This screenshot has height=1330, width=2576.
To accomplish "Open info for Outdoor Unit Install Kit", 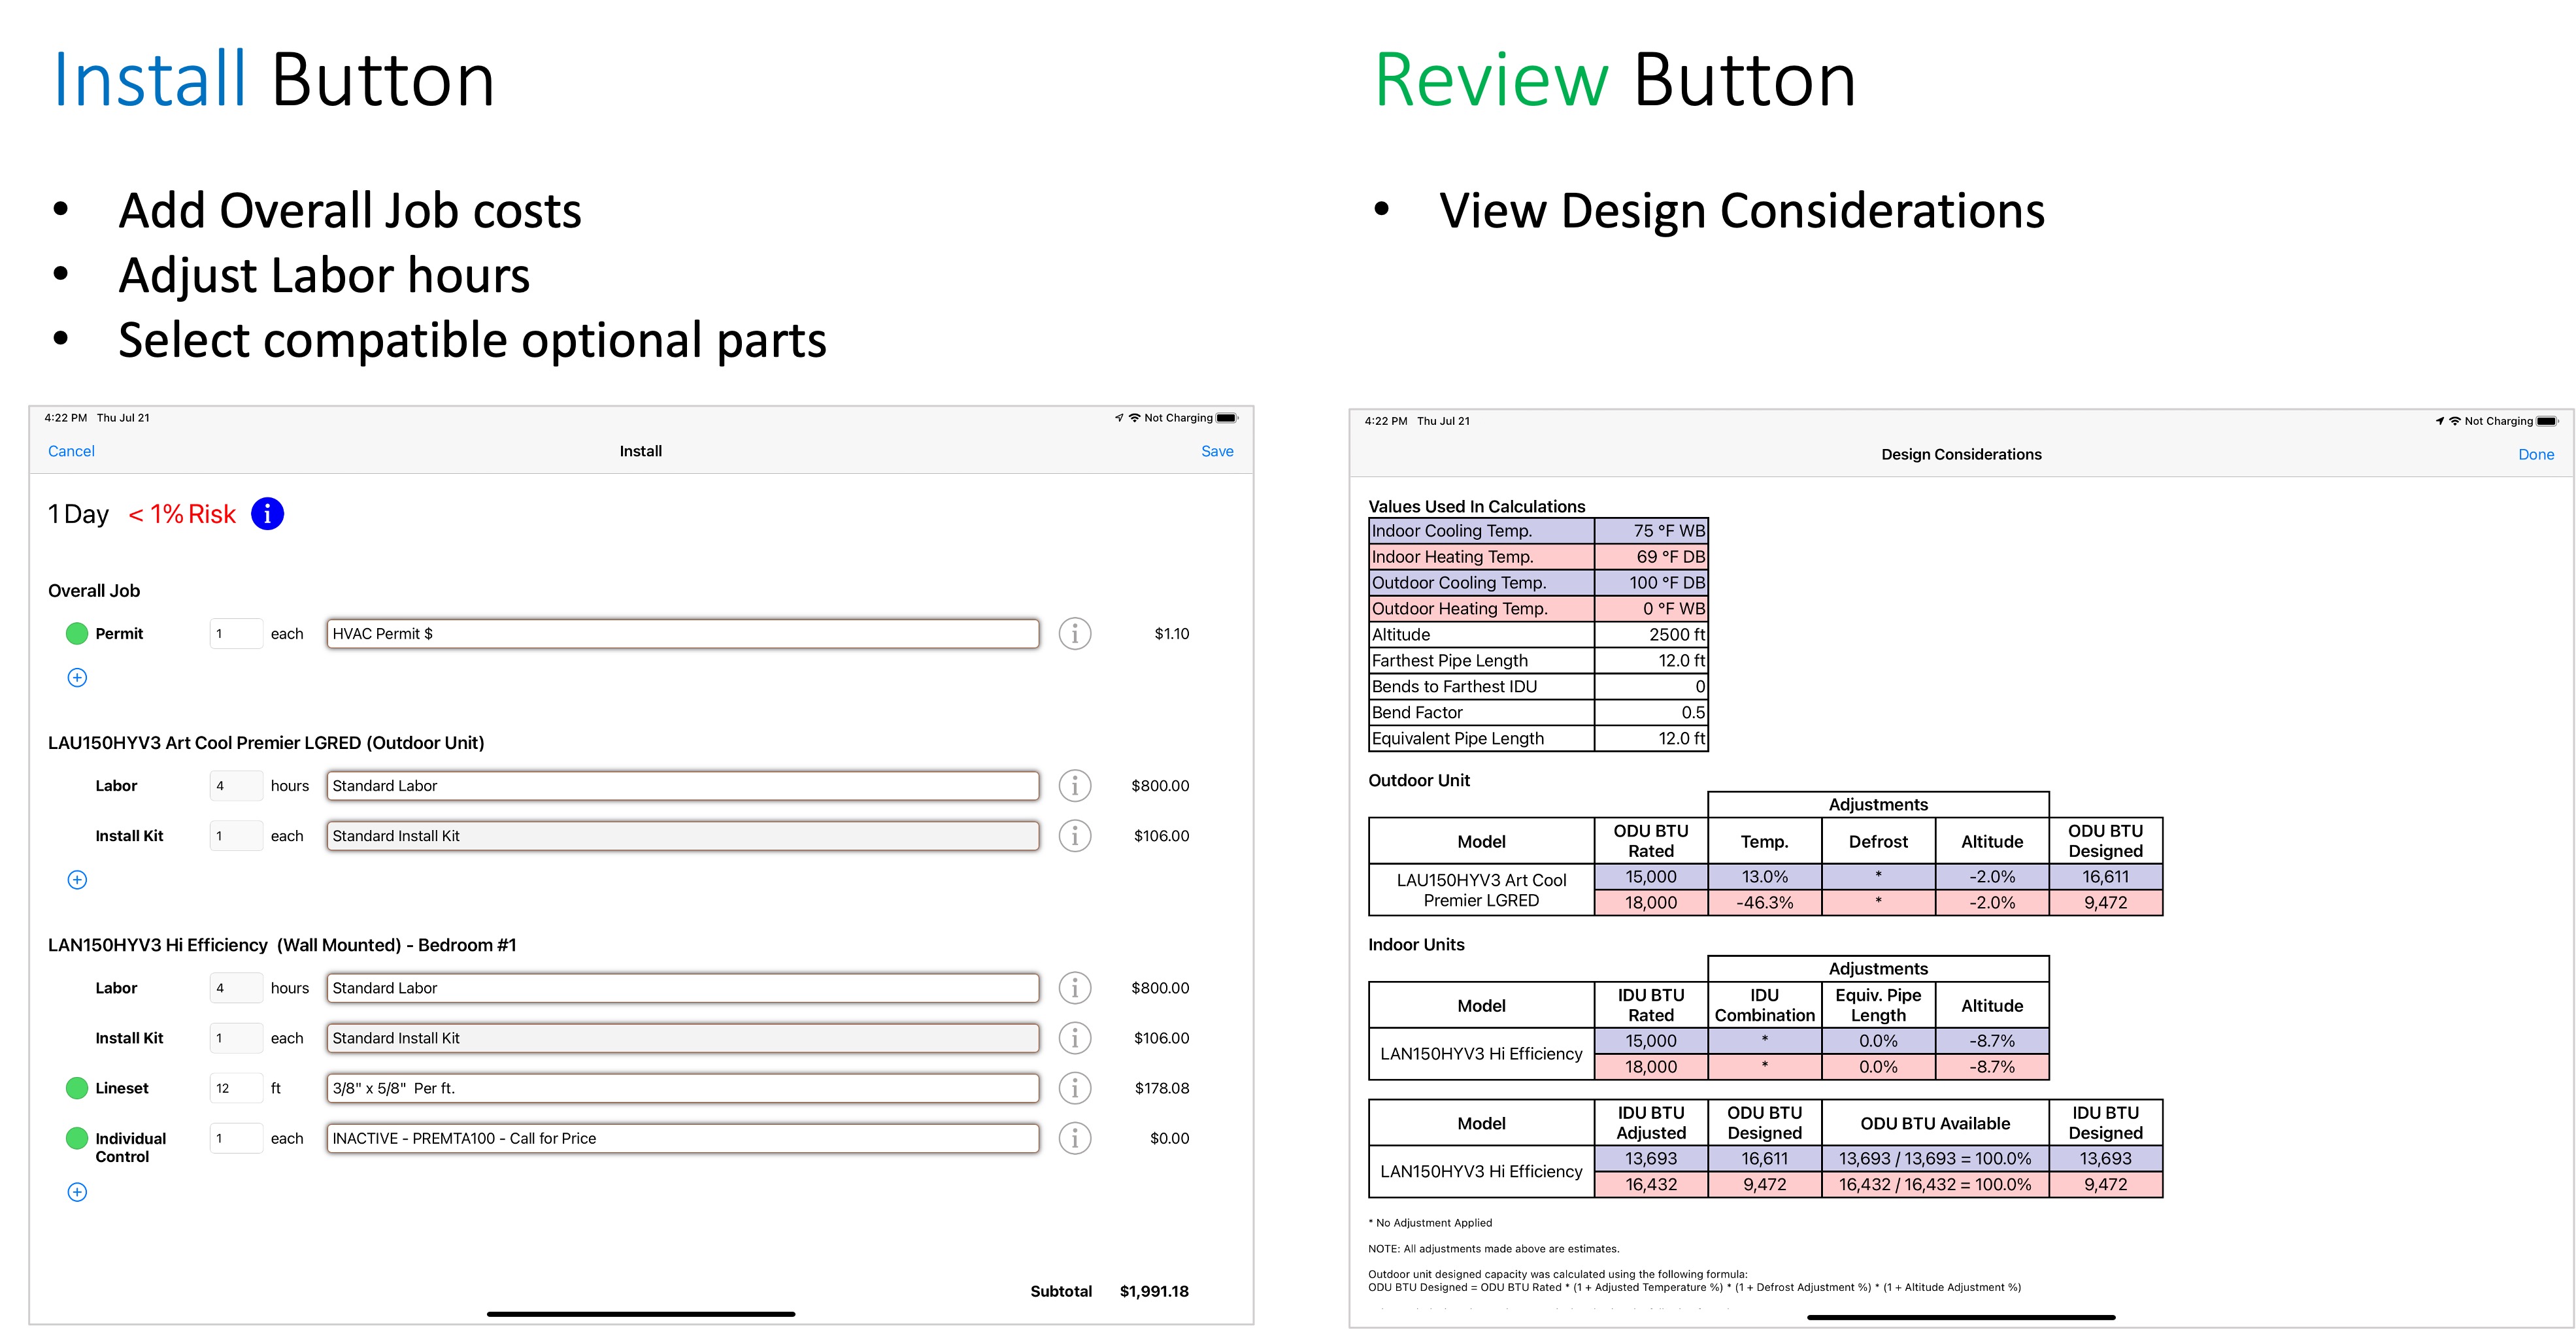I will click(1075, 836).
